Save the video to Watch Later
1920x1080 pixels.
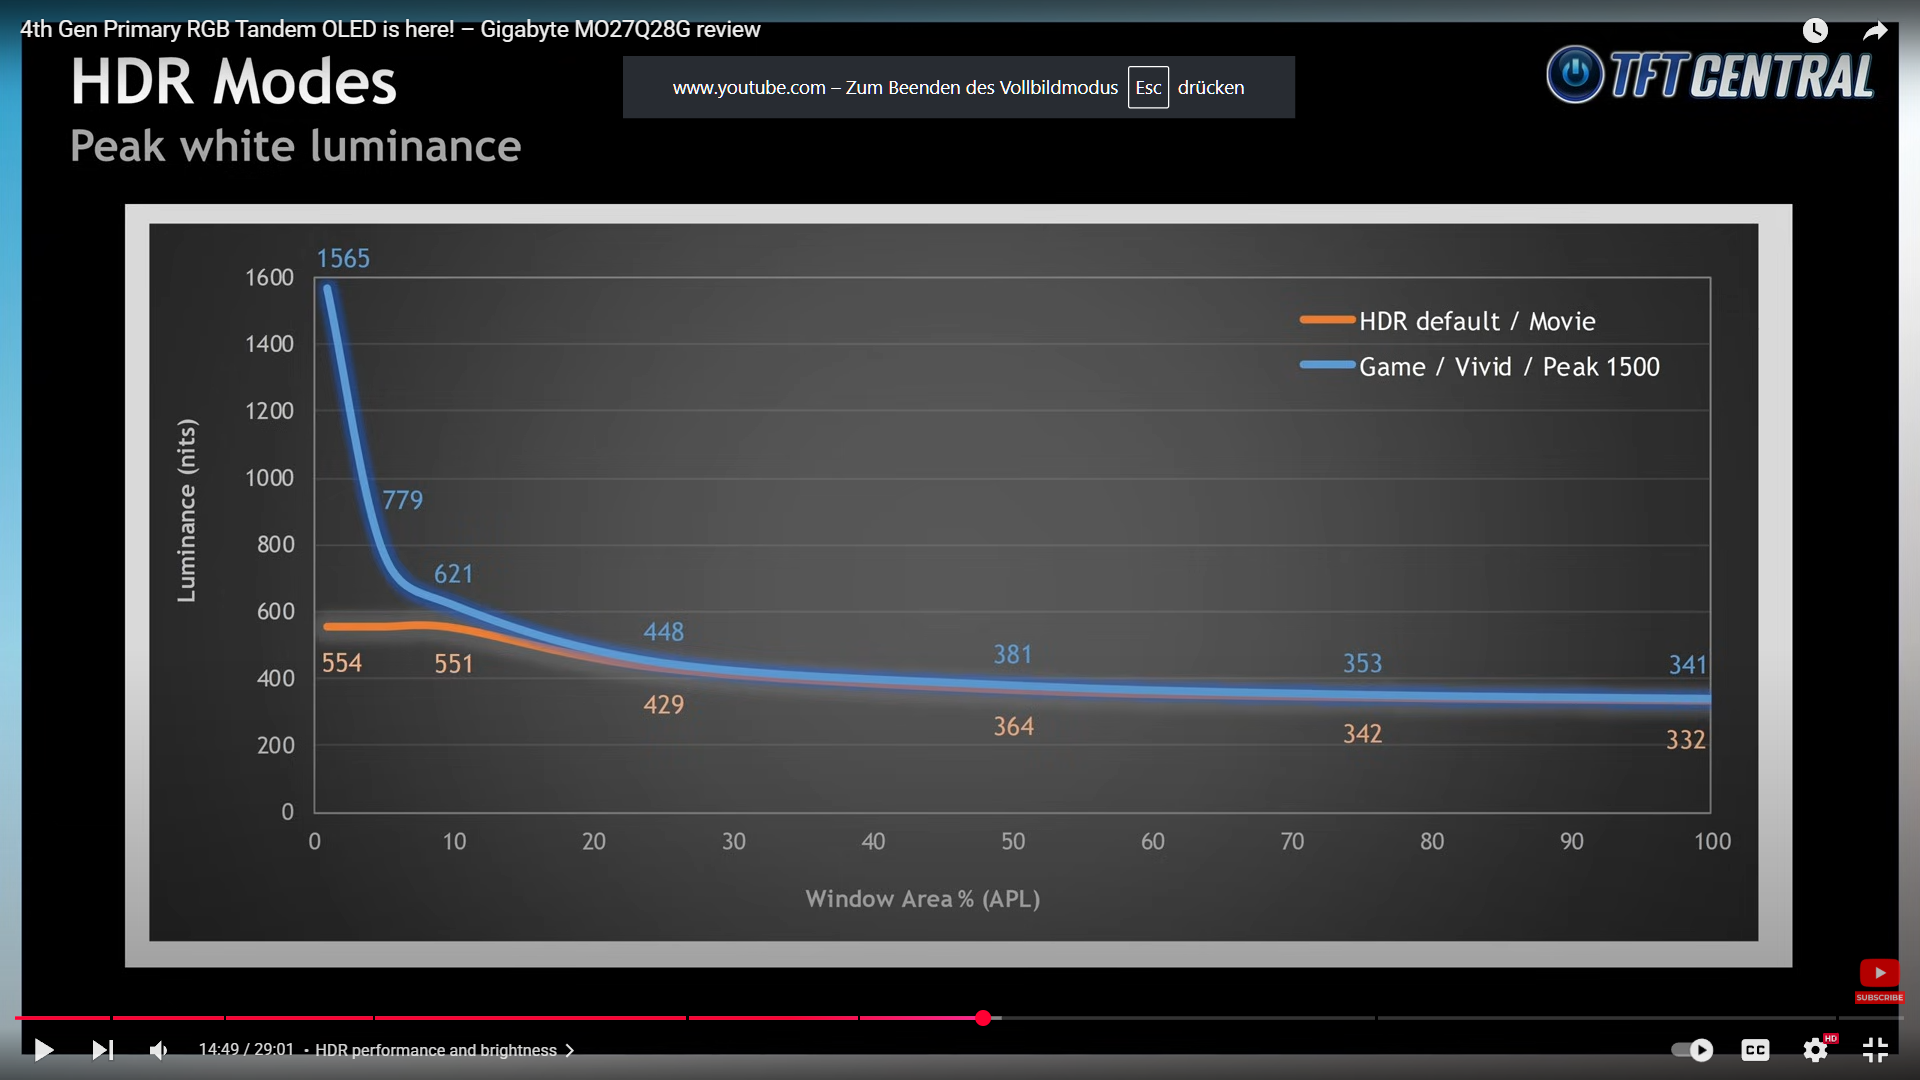pyautogui.click(x=1815, y=30)
